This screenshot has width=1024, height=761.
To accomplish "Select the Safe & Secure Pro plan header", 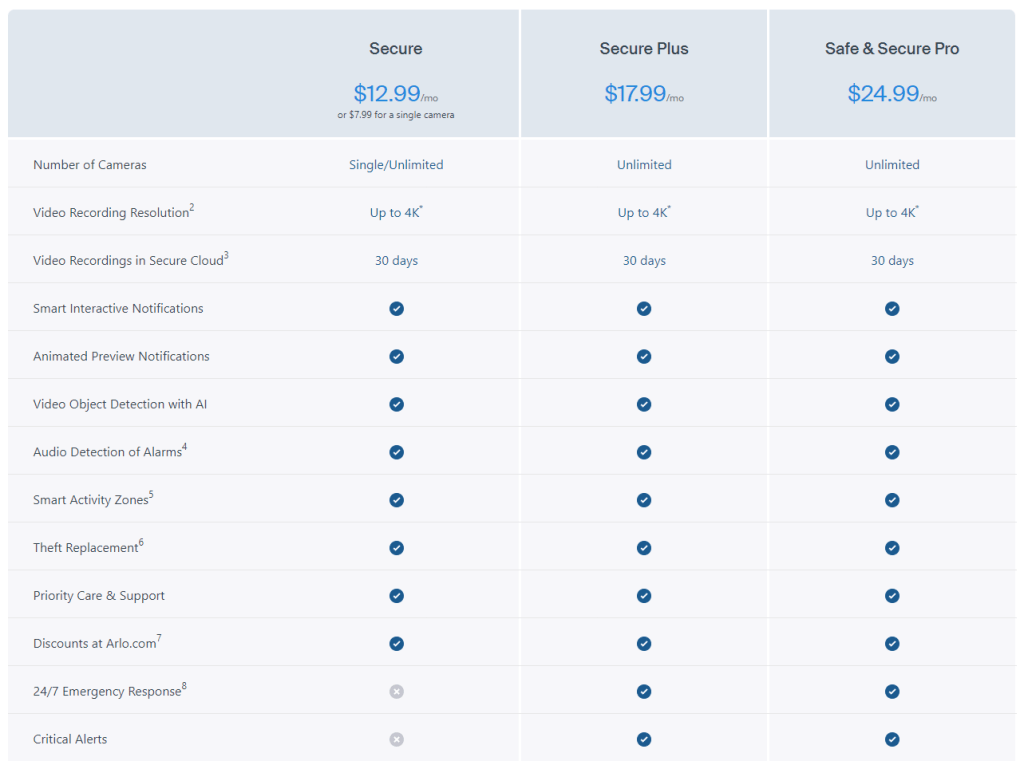I will (x=892, y=49).
